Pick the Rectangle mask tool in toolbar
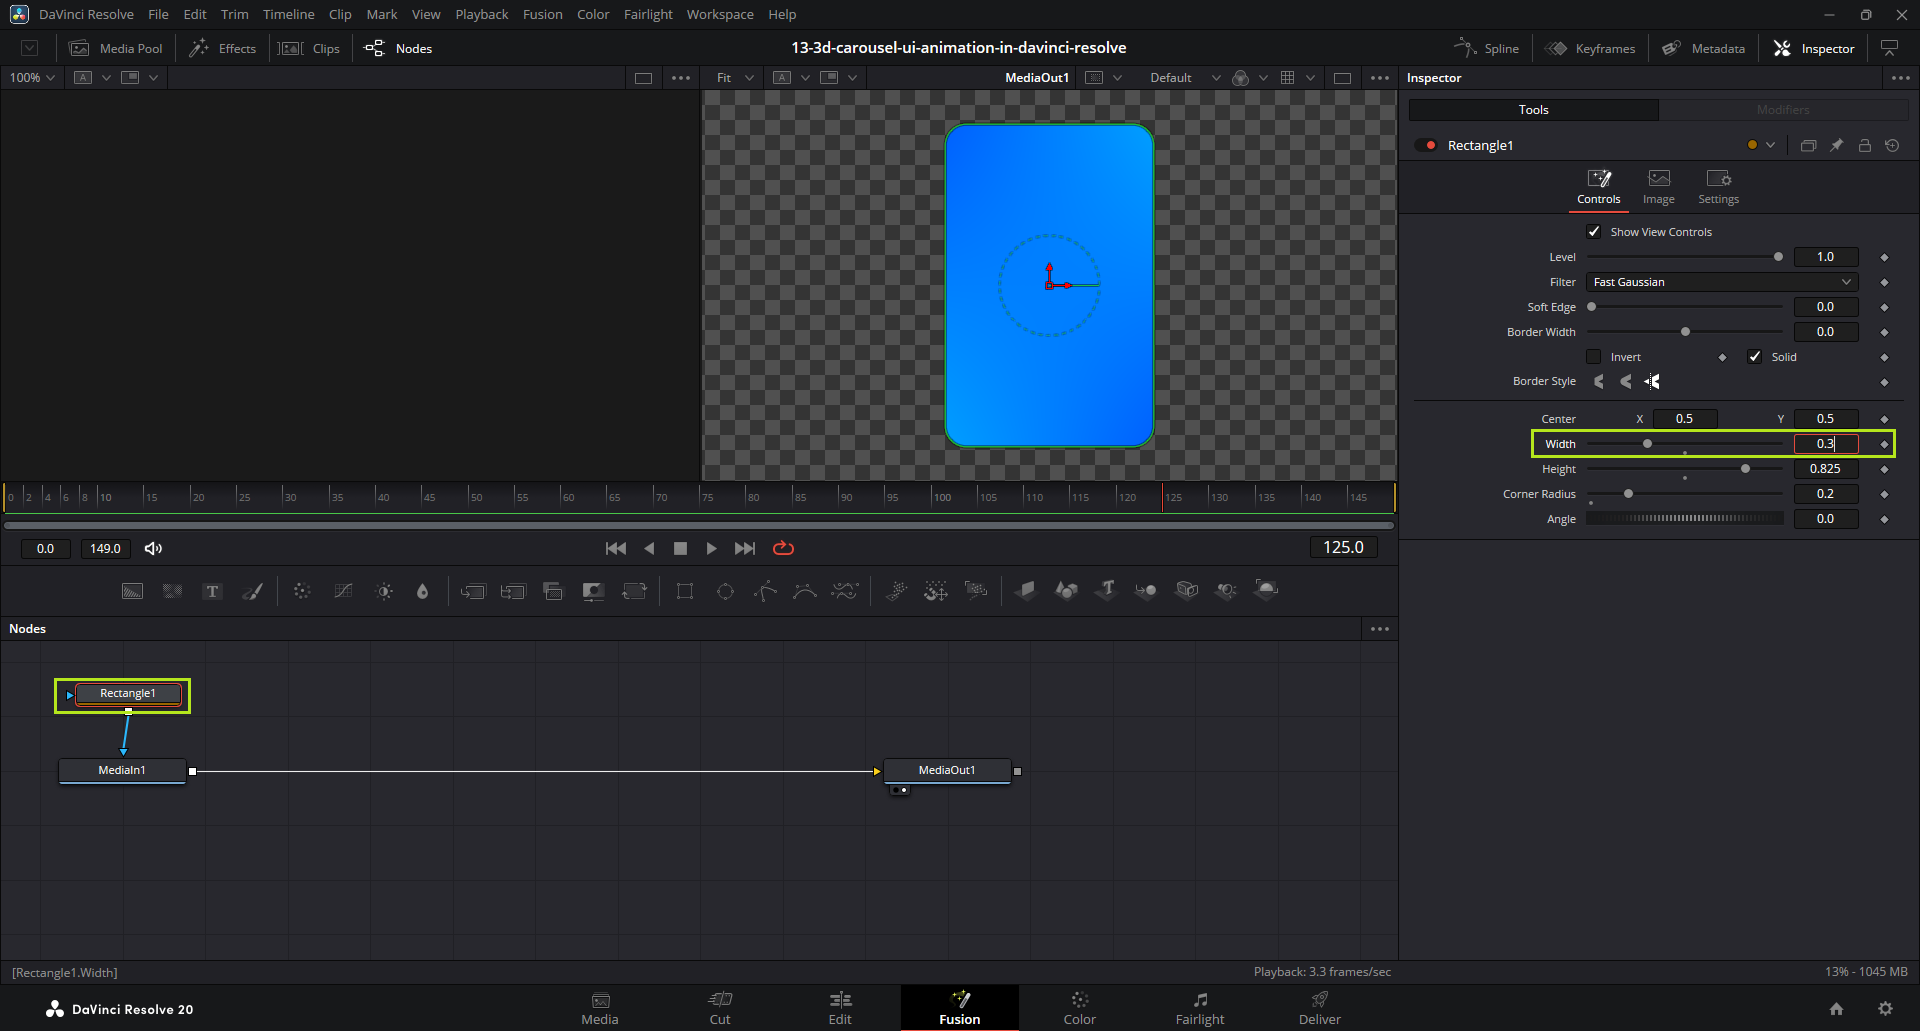 pos(685,591)
